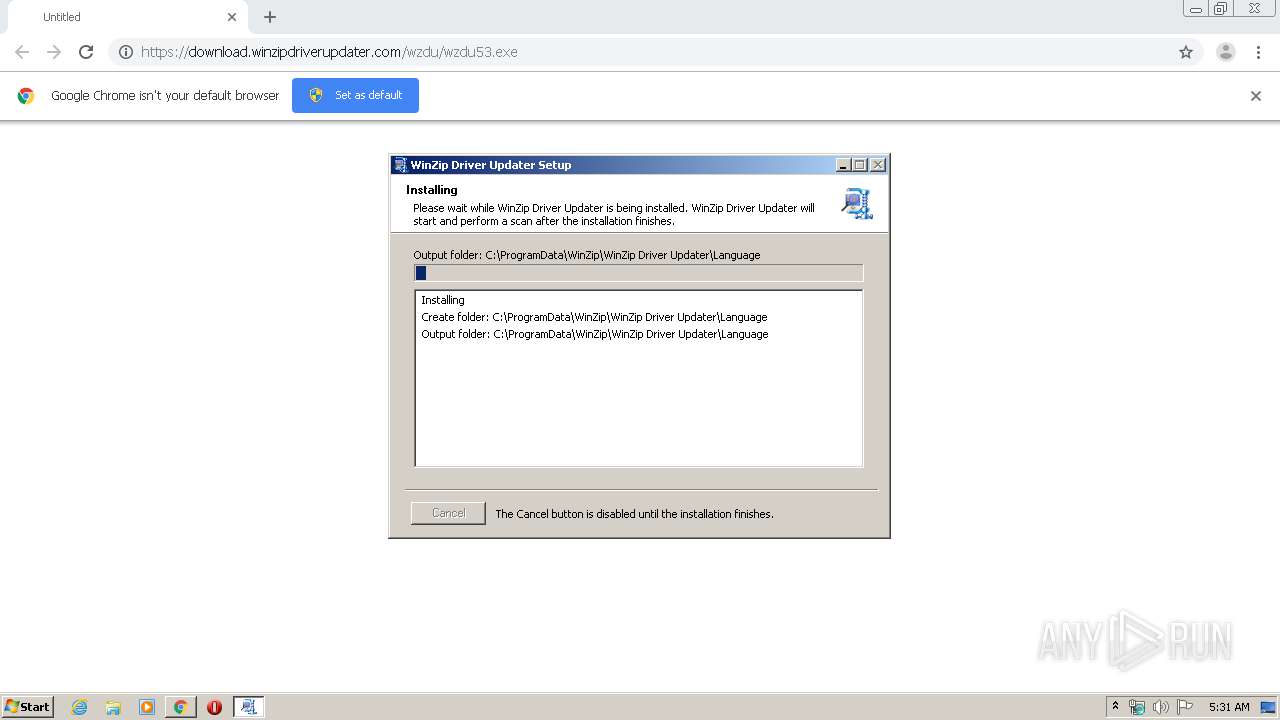This screenshot has height=720, width=1280.
Task: Reload the page with the refresh icon
Action: tap(86, 52)
